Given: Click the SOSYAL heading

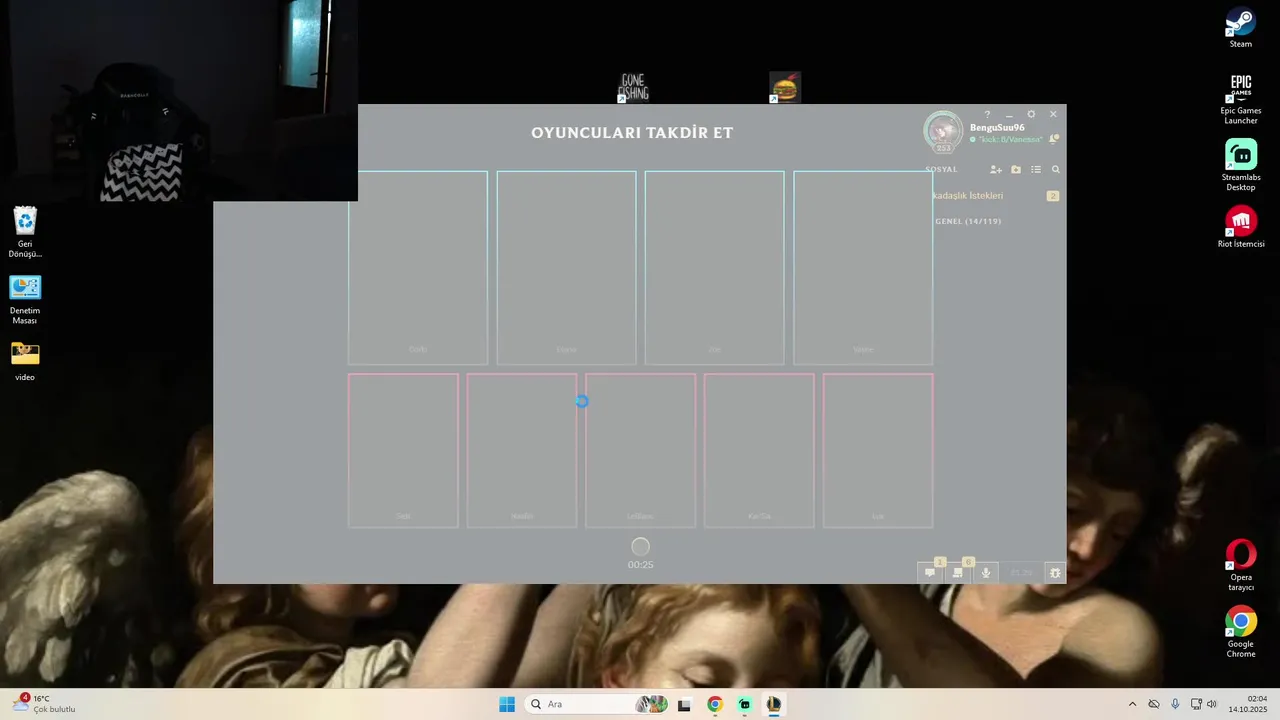Looking at the screenshot, I should [942, 170].
